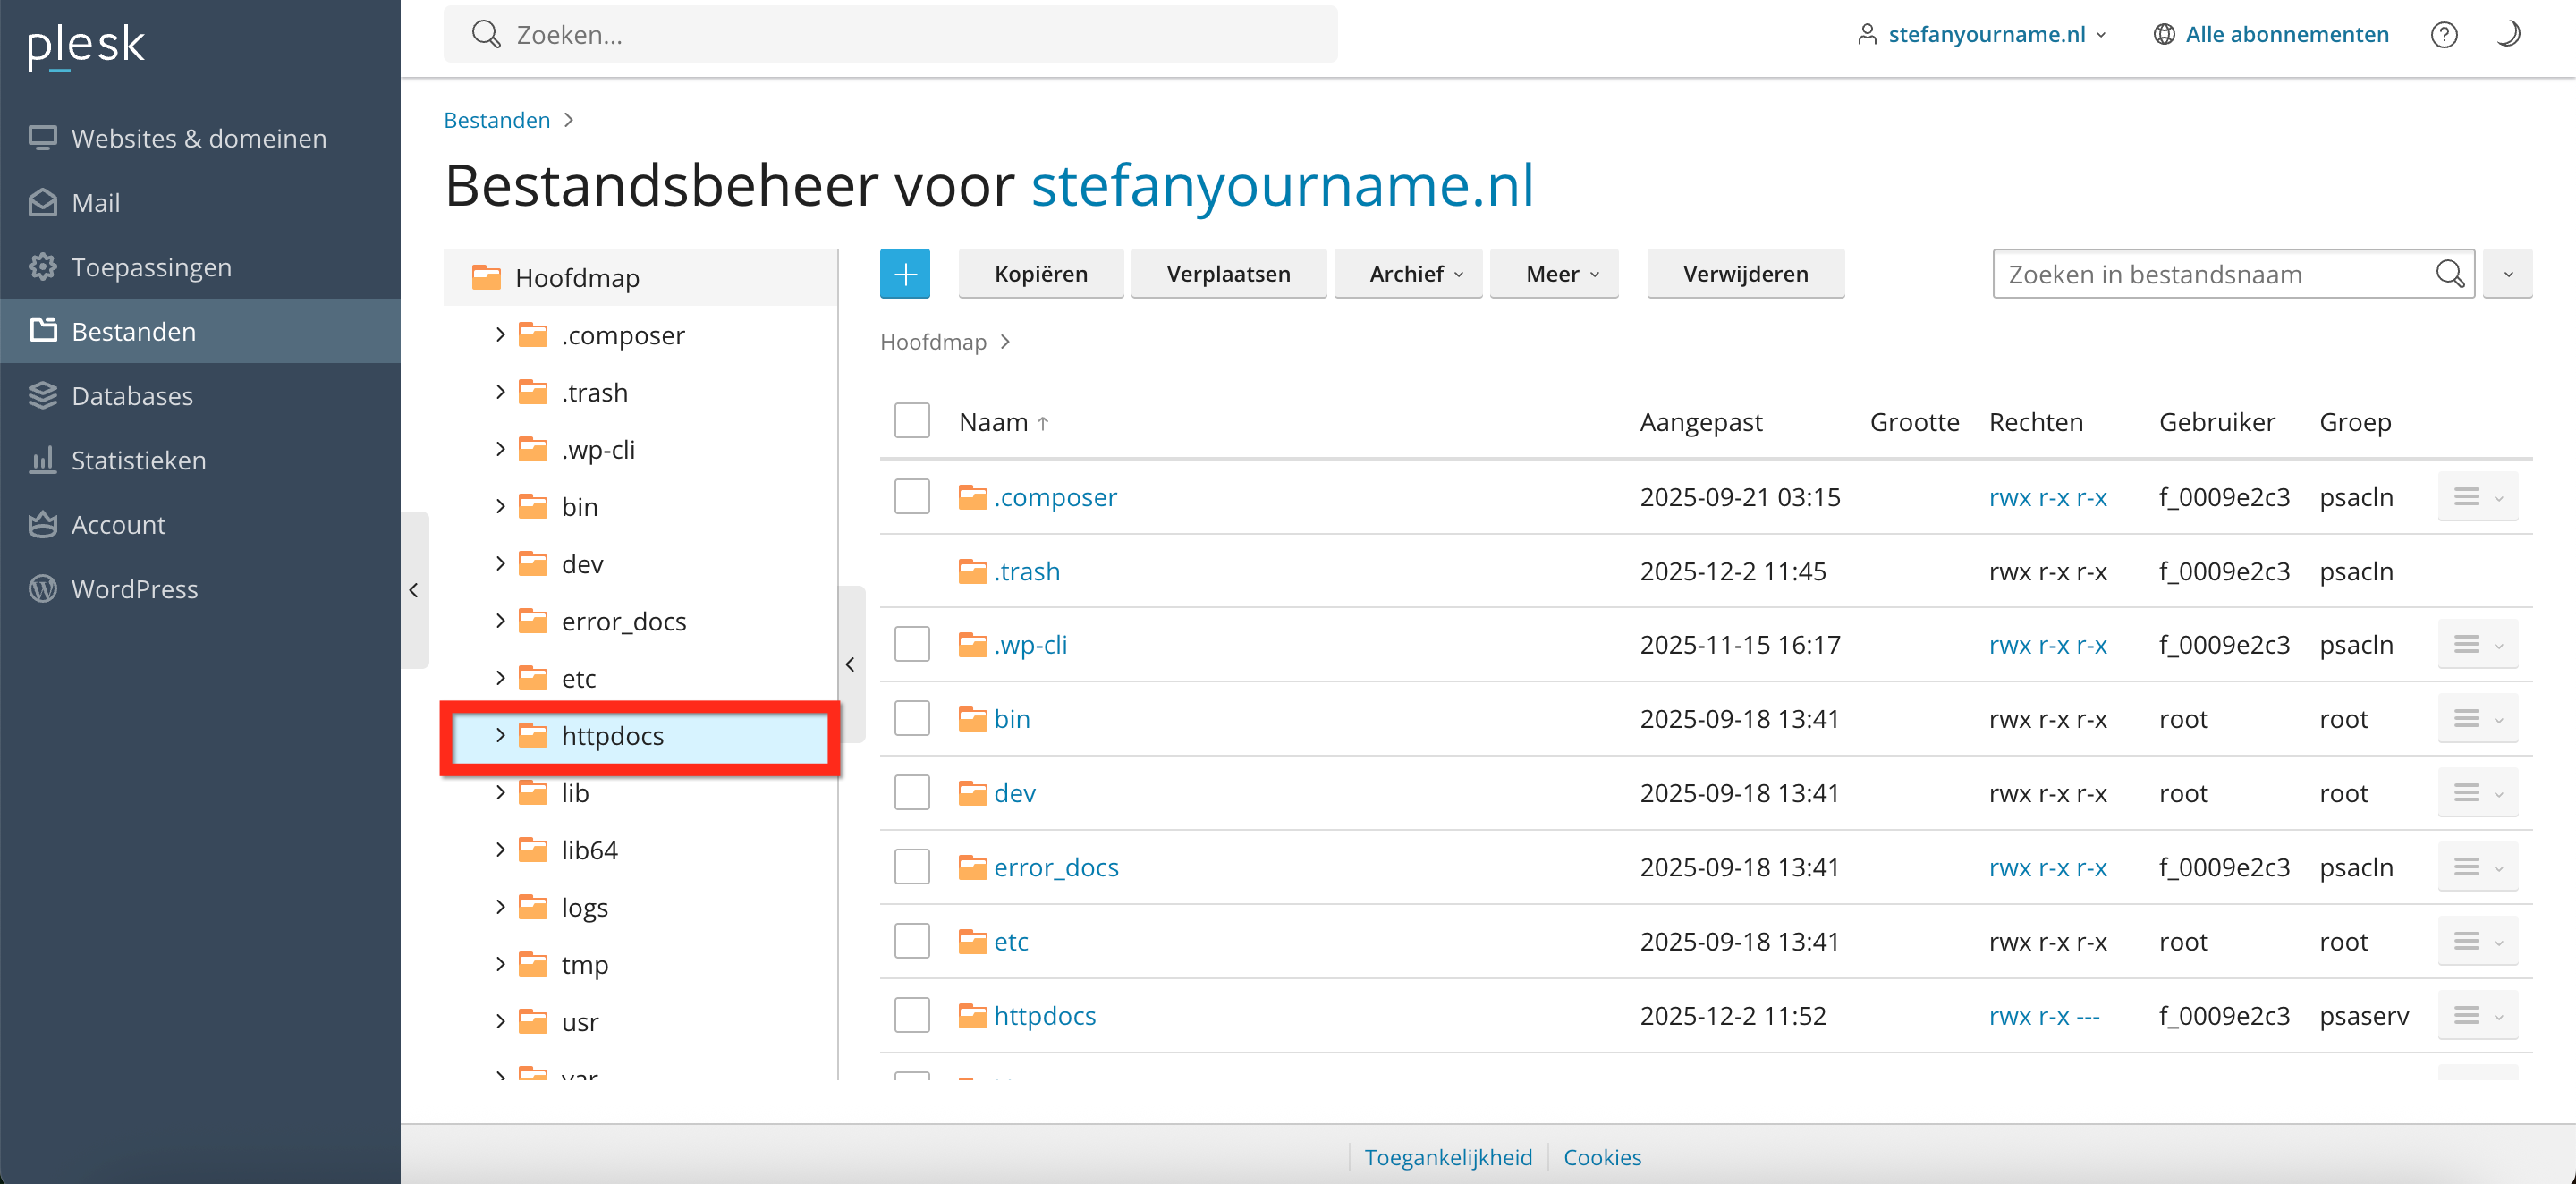Check the select-all checkbox beside Naam

[911, 422]
